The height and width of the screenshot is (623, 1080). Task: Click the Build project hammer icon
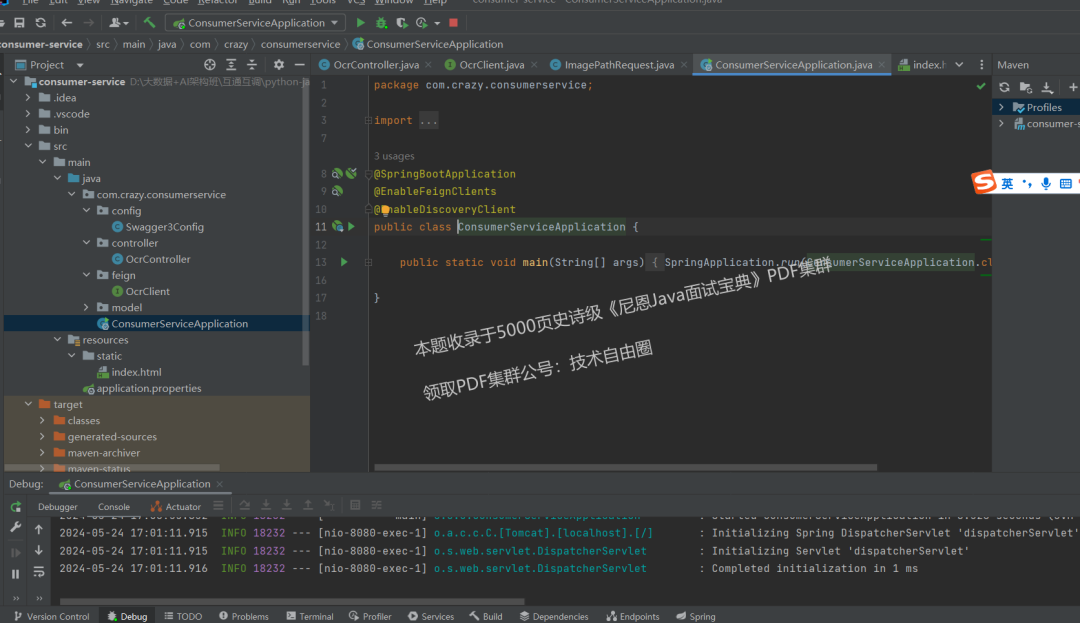[x=149, y=23]
